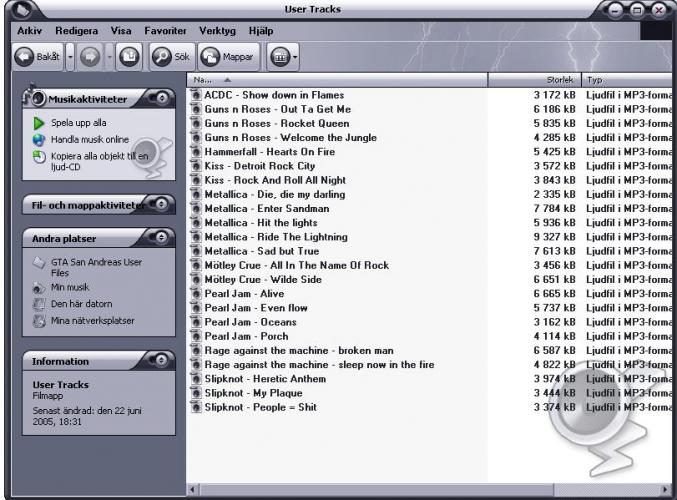Click the horizontal scrollbar right arrow
This screenshot has width=677, height=500.
667,489
